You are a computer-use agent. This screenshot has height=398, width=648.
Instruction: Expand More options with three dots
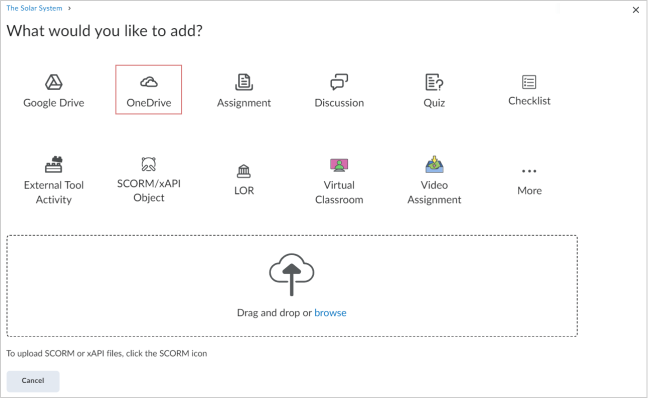tap(529, 171)
